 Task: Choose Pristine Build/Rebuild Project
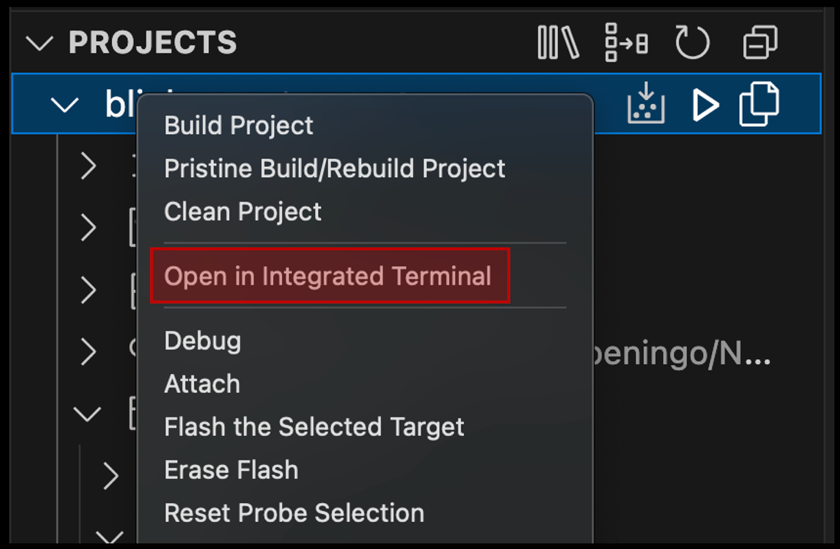pyautogui.click(x=334, y=168)
